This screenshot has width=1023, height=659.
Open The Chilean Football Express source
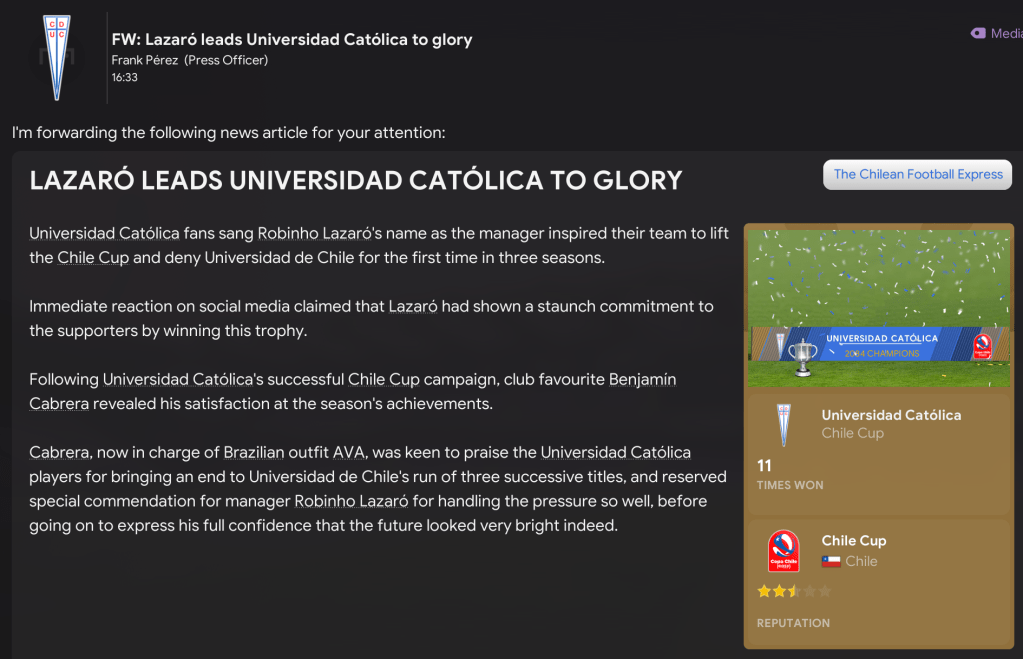pyautogui.click(x=917, y=174)
